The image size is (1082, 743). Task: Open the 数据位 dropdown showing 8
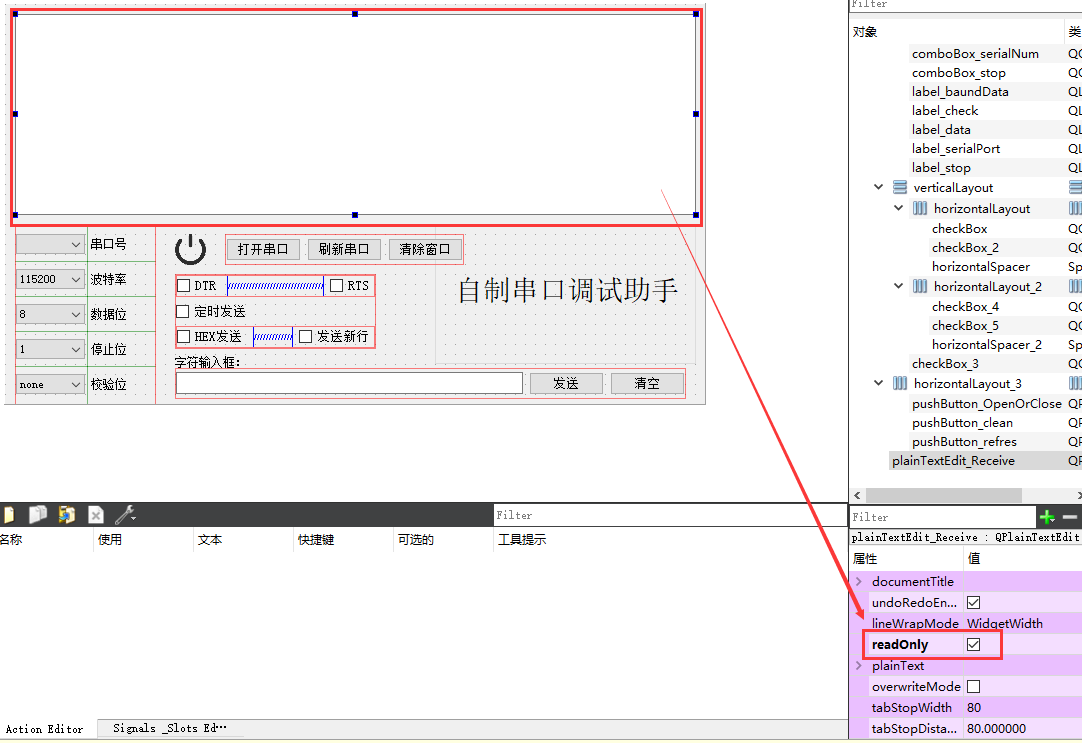pyautogui.click(x=50, y=315)
